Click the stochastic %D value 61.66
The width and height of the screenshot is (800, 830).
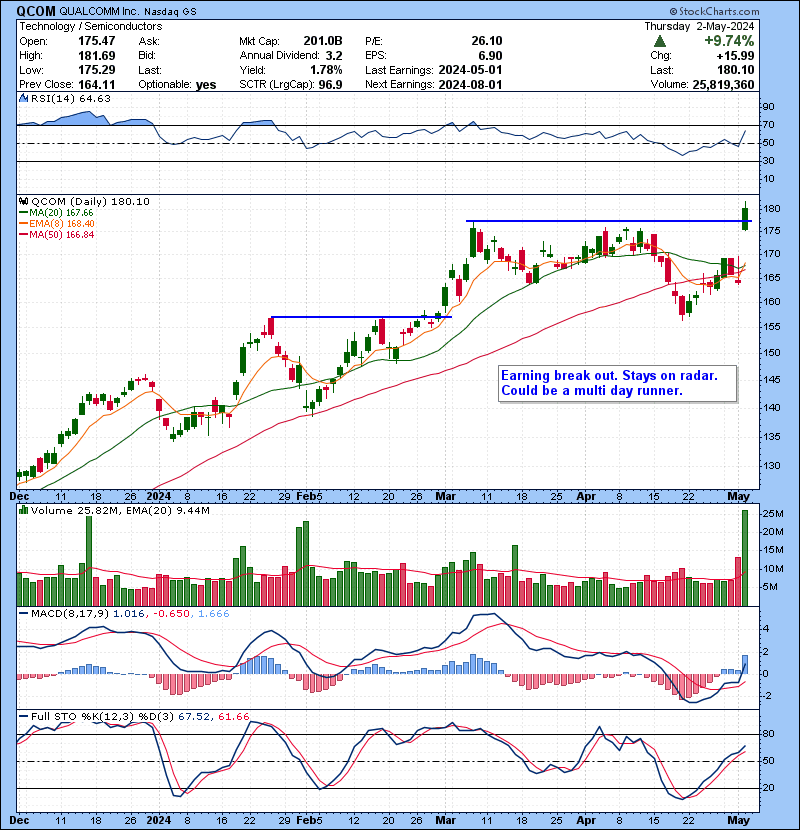click(233, 716)
